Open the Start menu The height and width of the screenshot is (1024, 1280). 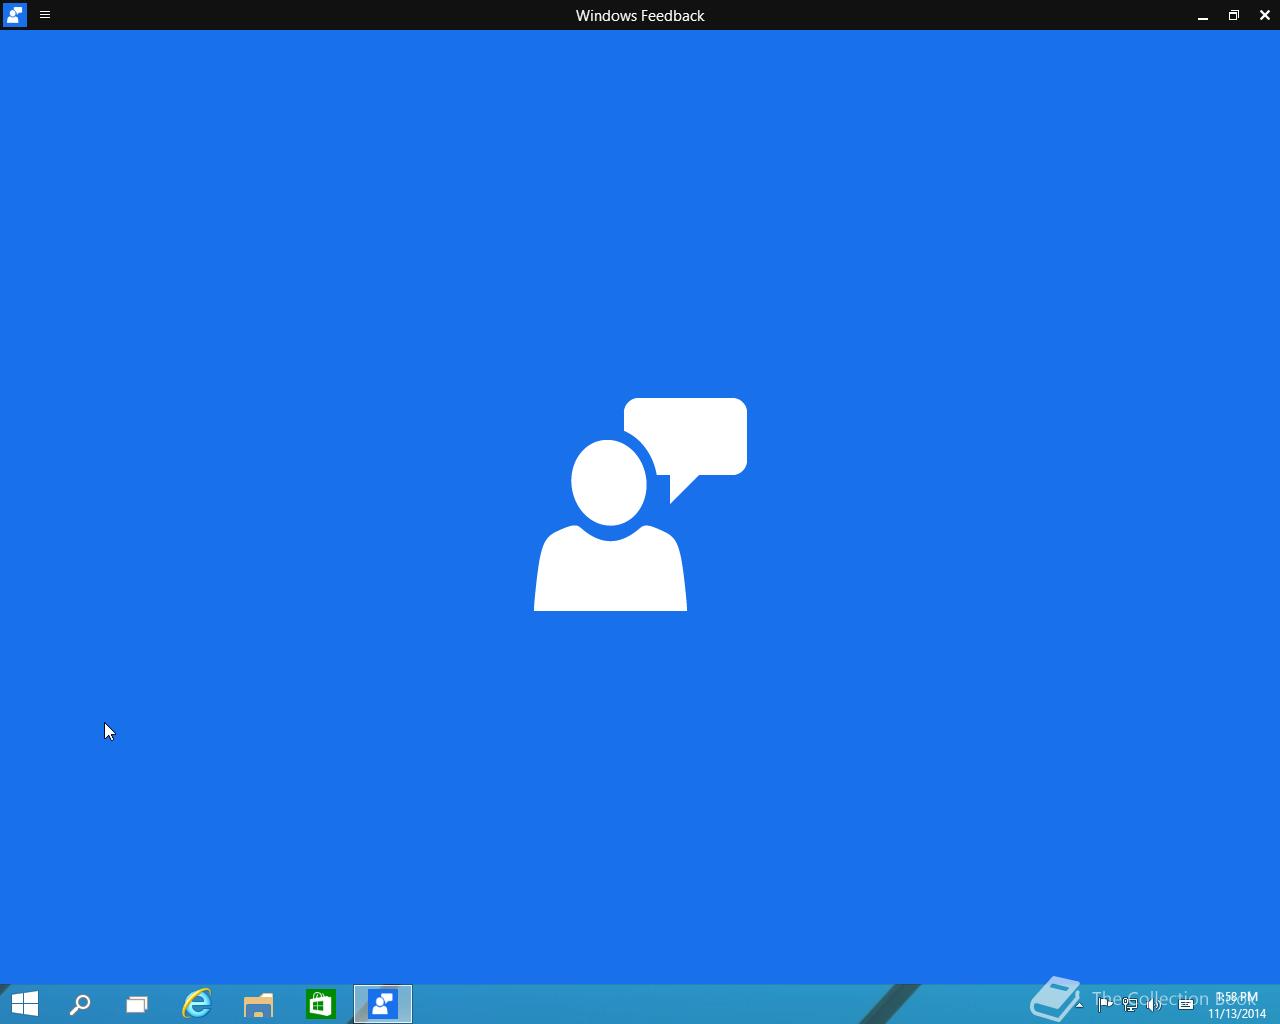tap(24, 1004)
